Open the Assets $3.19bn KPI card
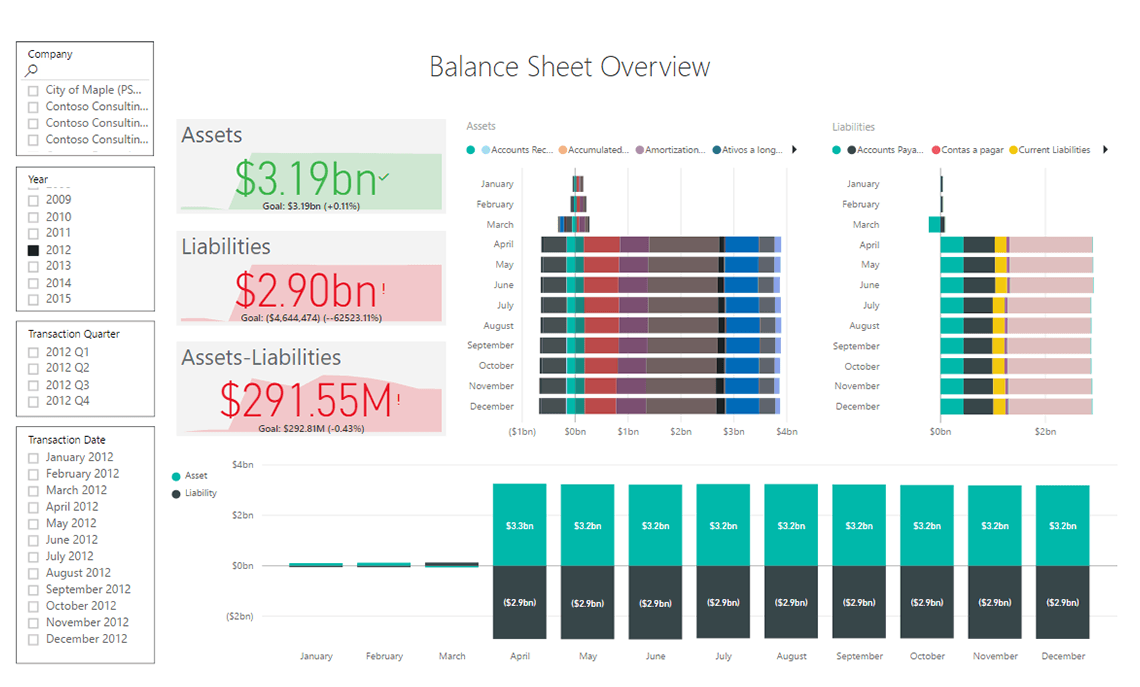Image resolution: width=1140 pixels, height=687 pixels. pyautogui.click(x=311, y=166)
